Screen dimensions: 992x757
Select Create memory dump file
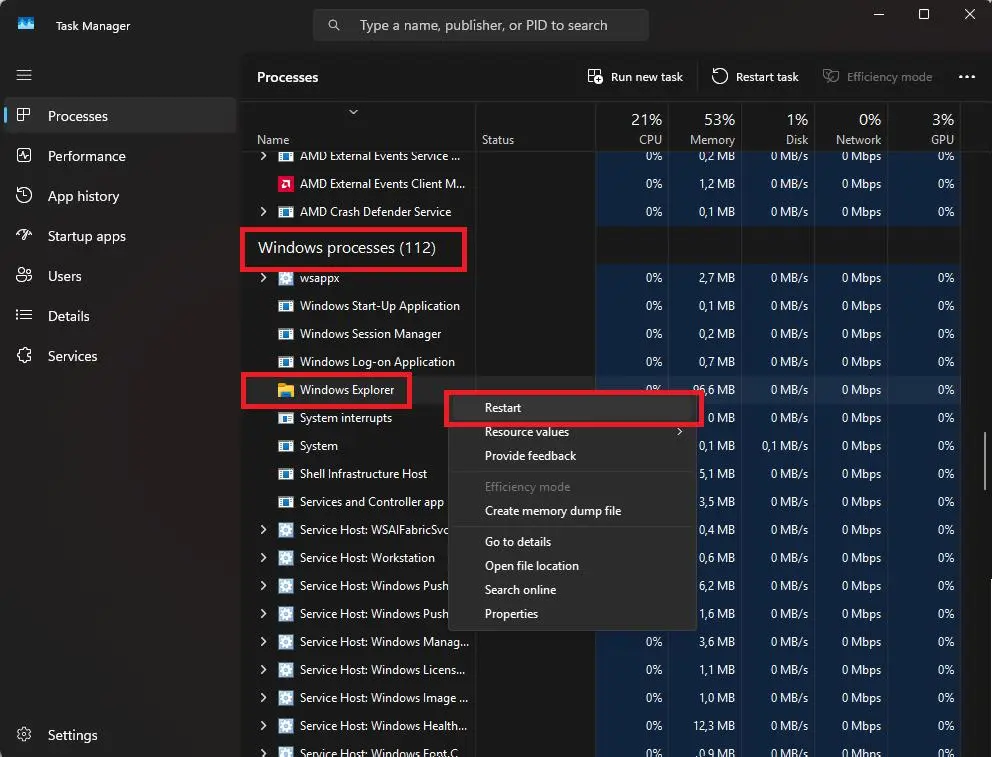[x=573, y=511]
